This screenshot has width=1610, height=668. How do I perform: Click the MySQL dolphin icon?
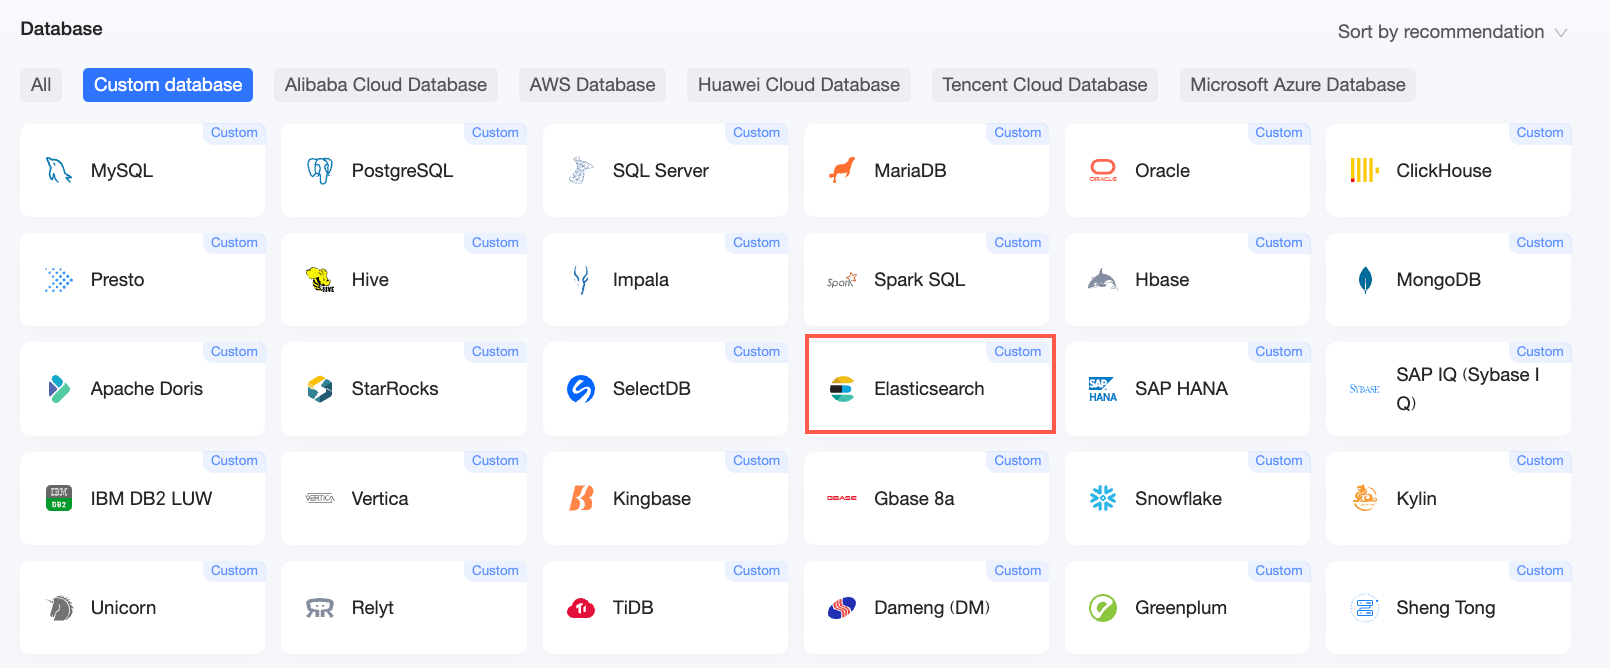point(59,171)
